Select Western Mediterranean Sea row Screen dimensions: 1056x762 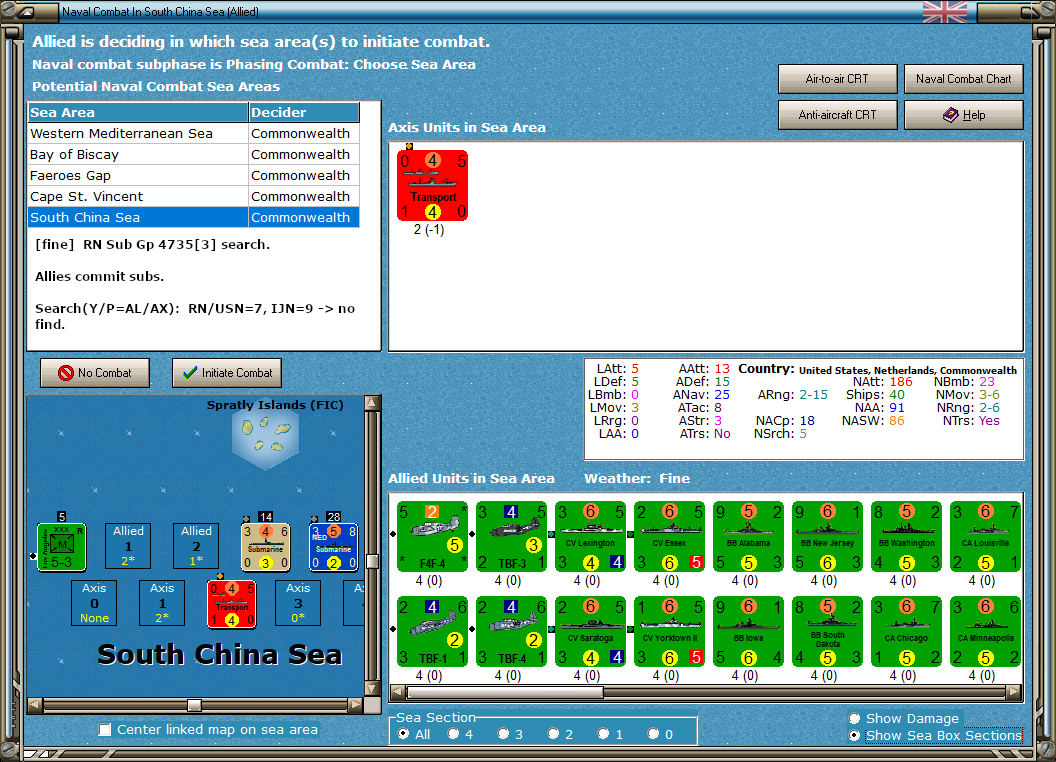pos(194,133)
